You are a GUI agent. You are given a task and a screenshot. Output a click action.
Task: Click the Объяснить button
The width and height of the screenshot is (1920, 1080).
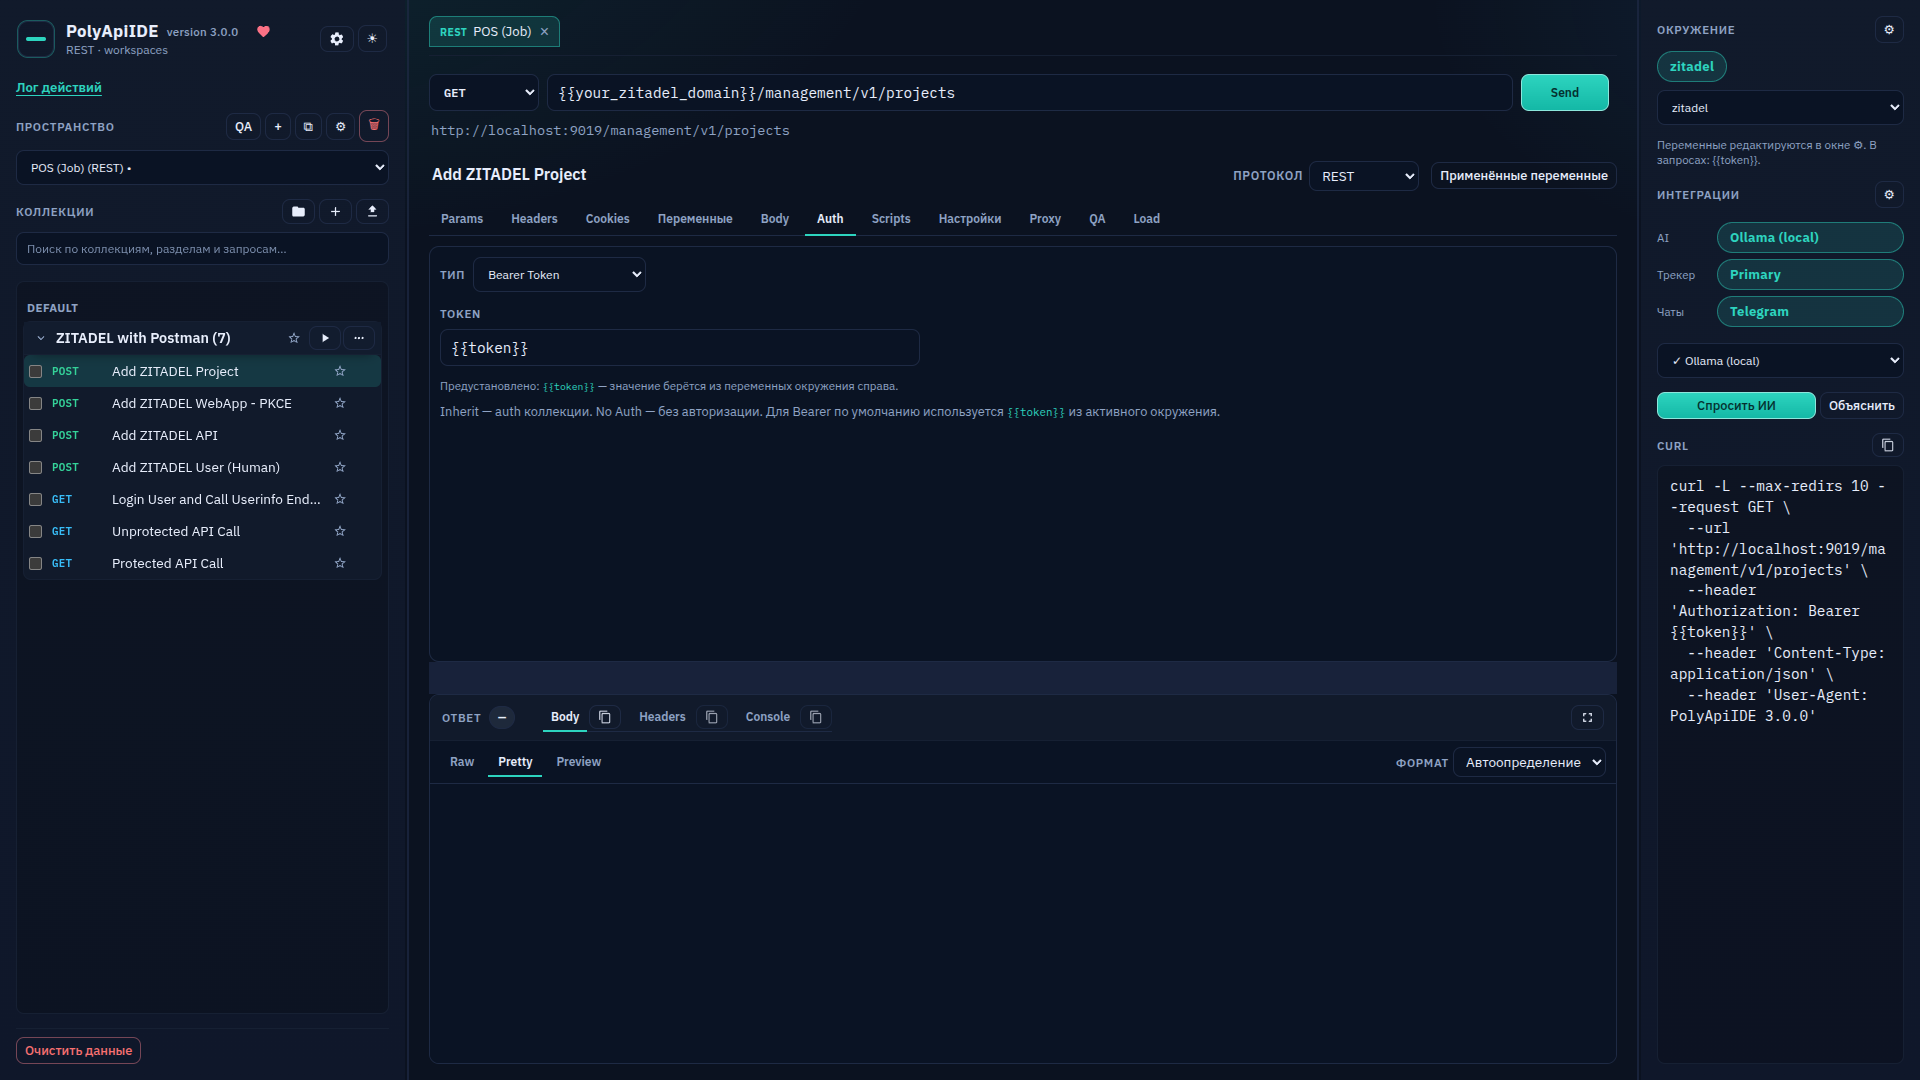[1861, 406]
